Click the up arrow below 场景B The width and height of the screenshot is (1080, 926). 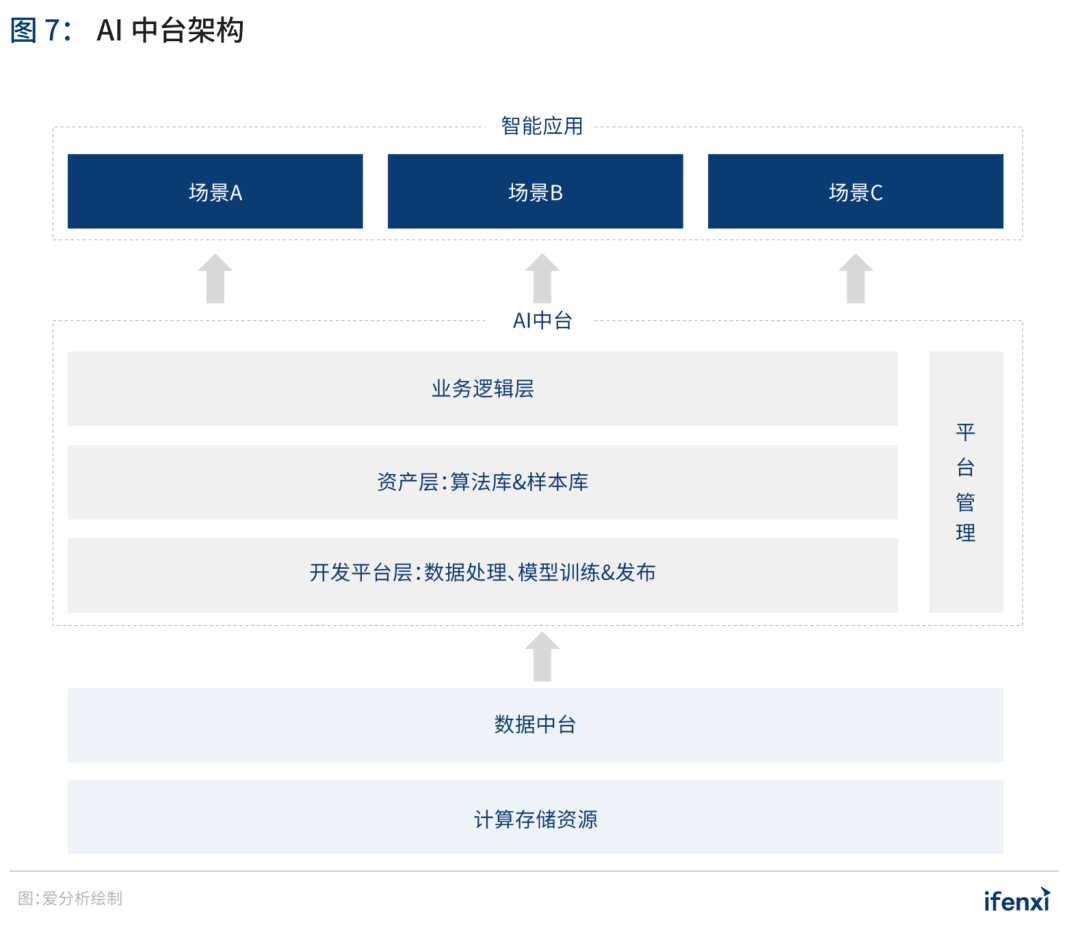[542, 278]
